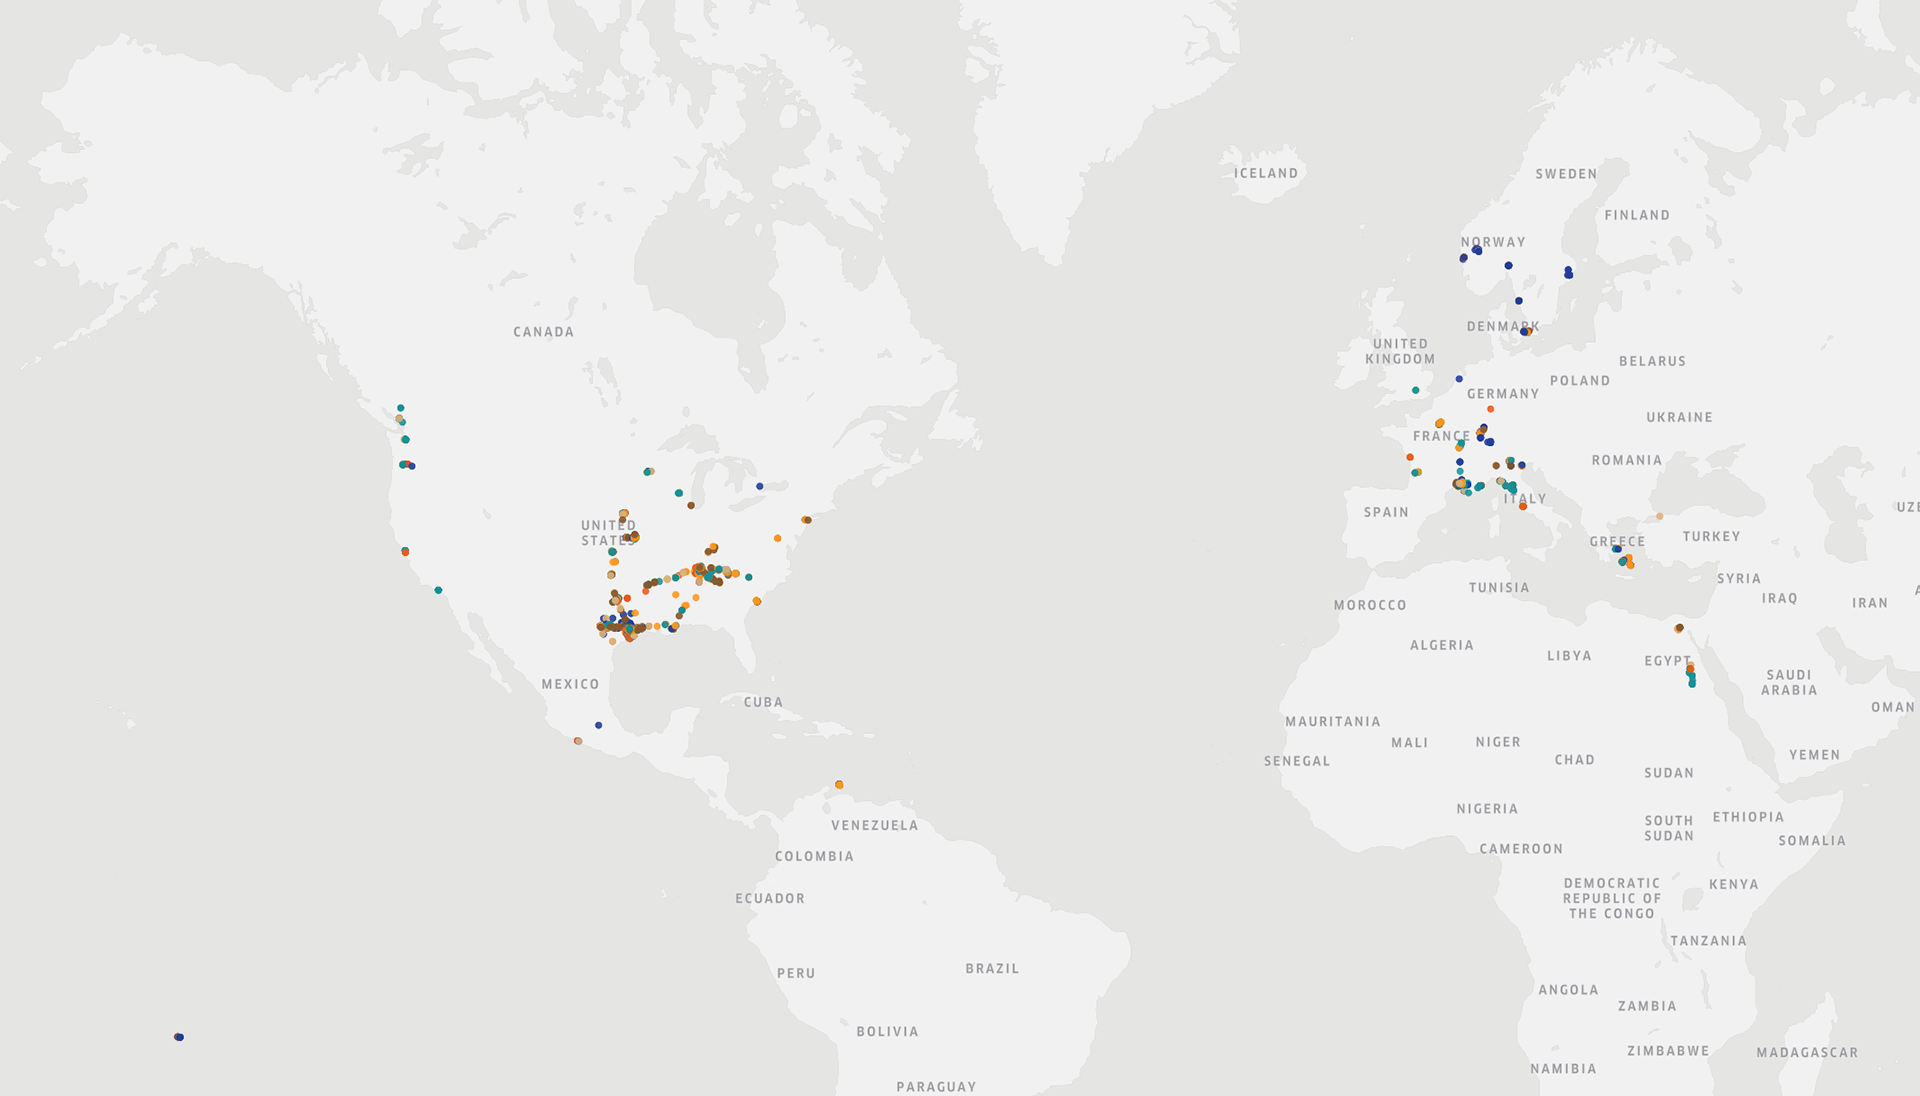Select the Finland country label
The height and width of the screenshot is (1096, 1920).
[x=1636, y=215]
